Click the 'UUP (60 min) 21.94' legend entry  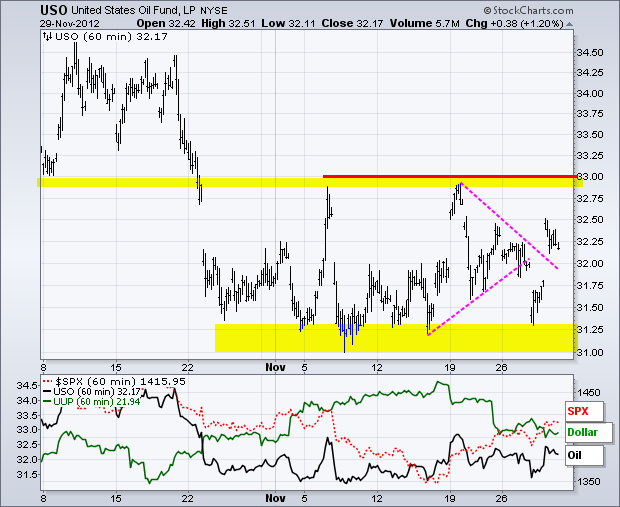click(92, 402)
